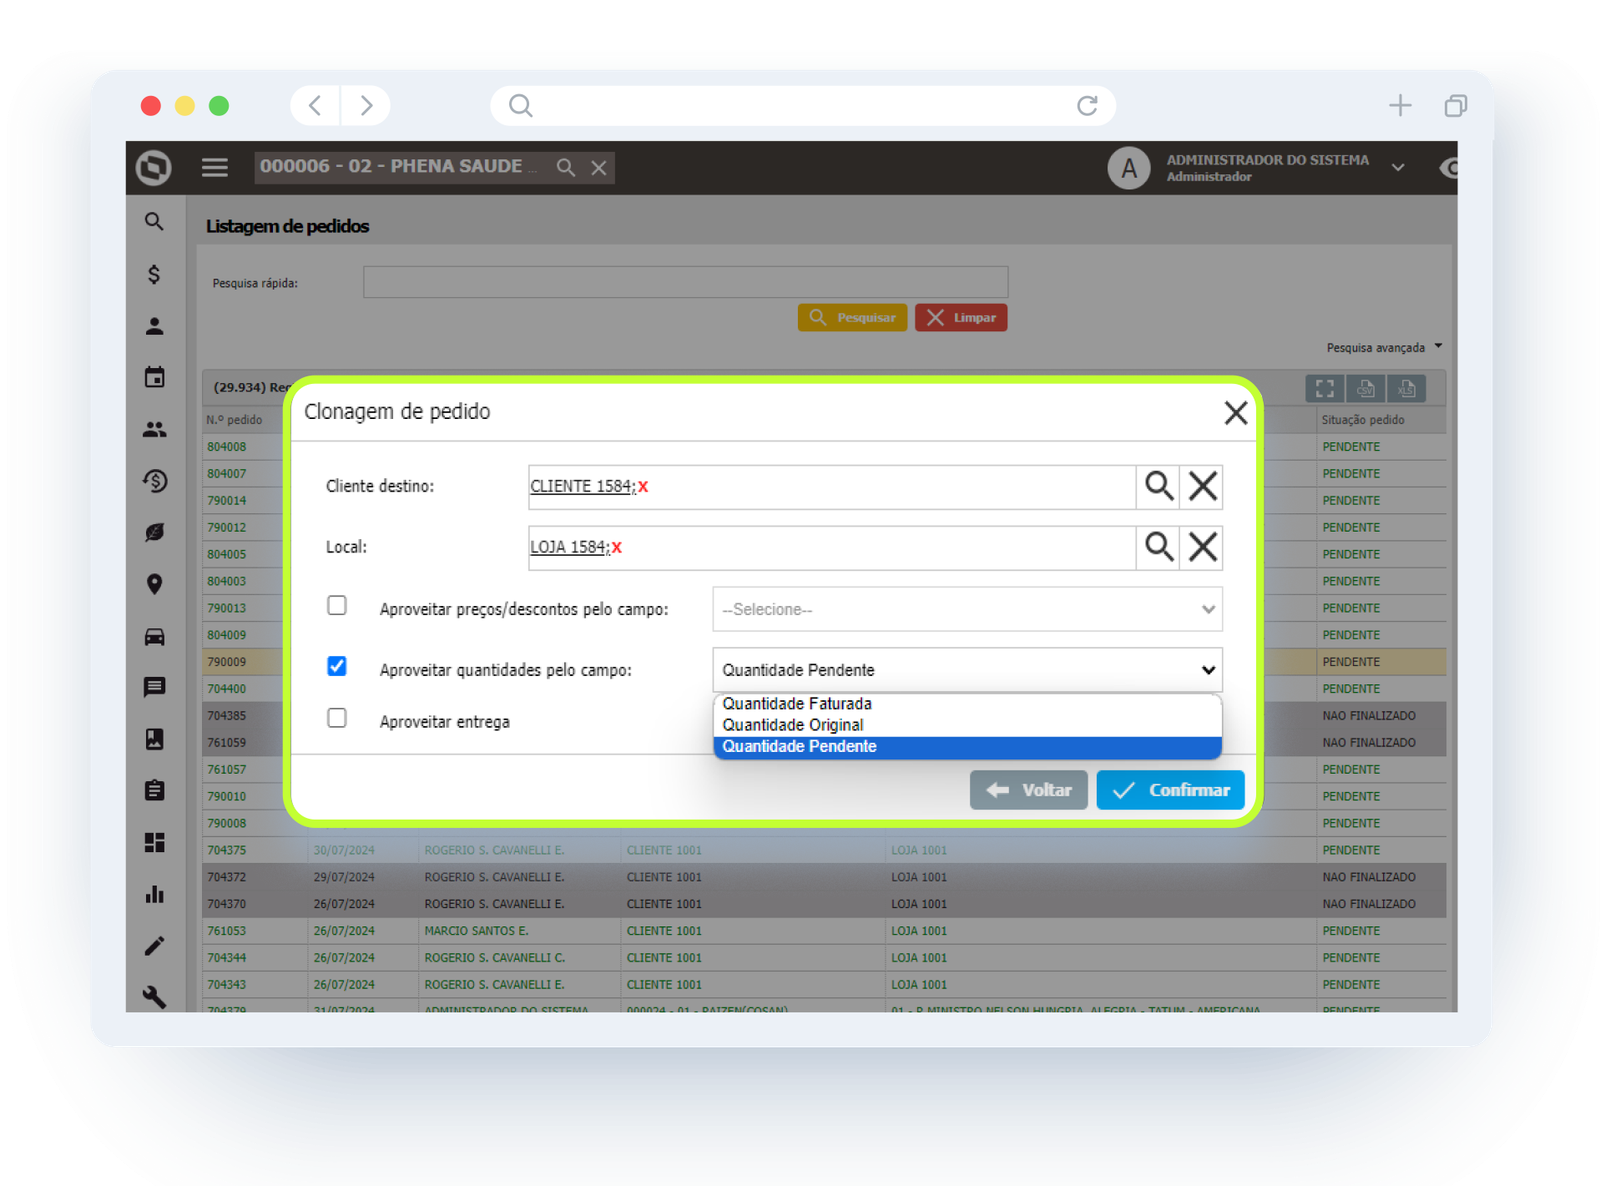Toggle fullscreen grid view icon
The height and width of the screenshot is (1186, 1600).
1325,389
